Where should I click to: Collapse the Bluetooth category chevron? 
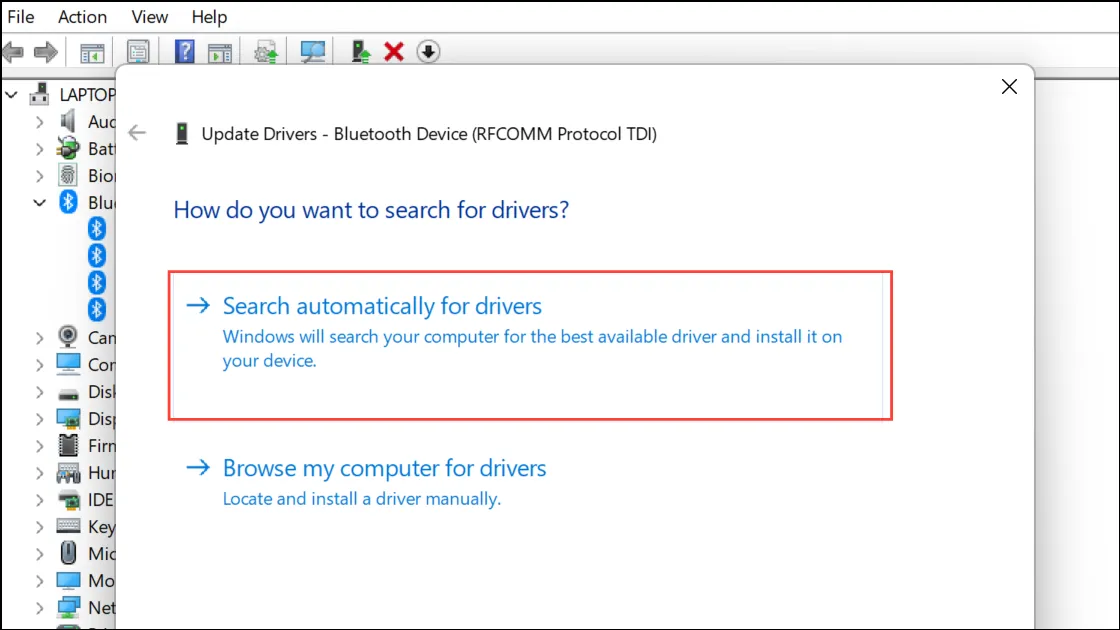tap(39, 203)
